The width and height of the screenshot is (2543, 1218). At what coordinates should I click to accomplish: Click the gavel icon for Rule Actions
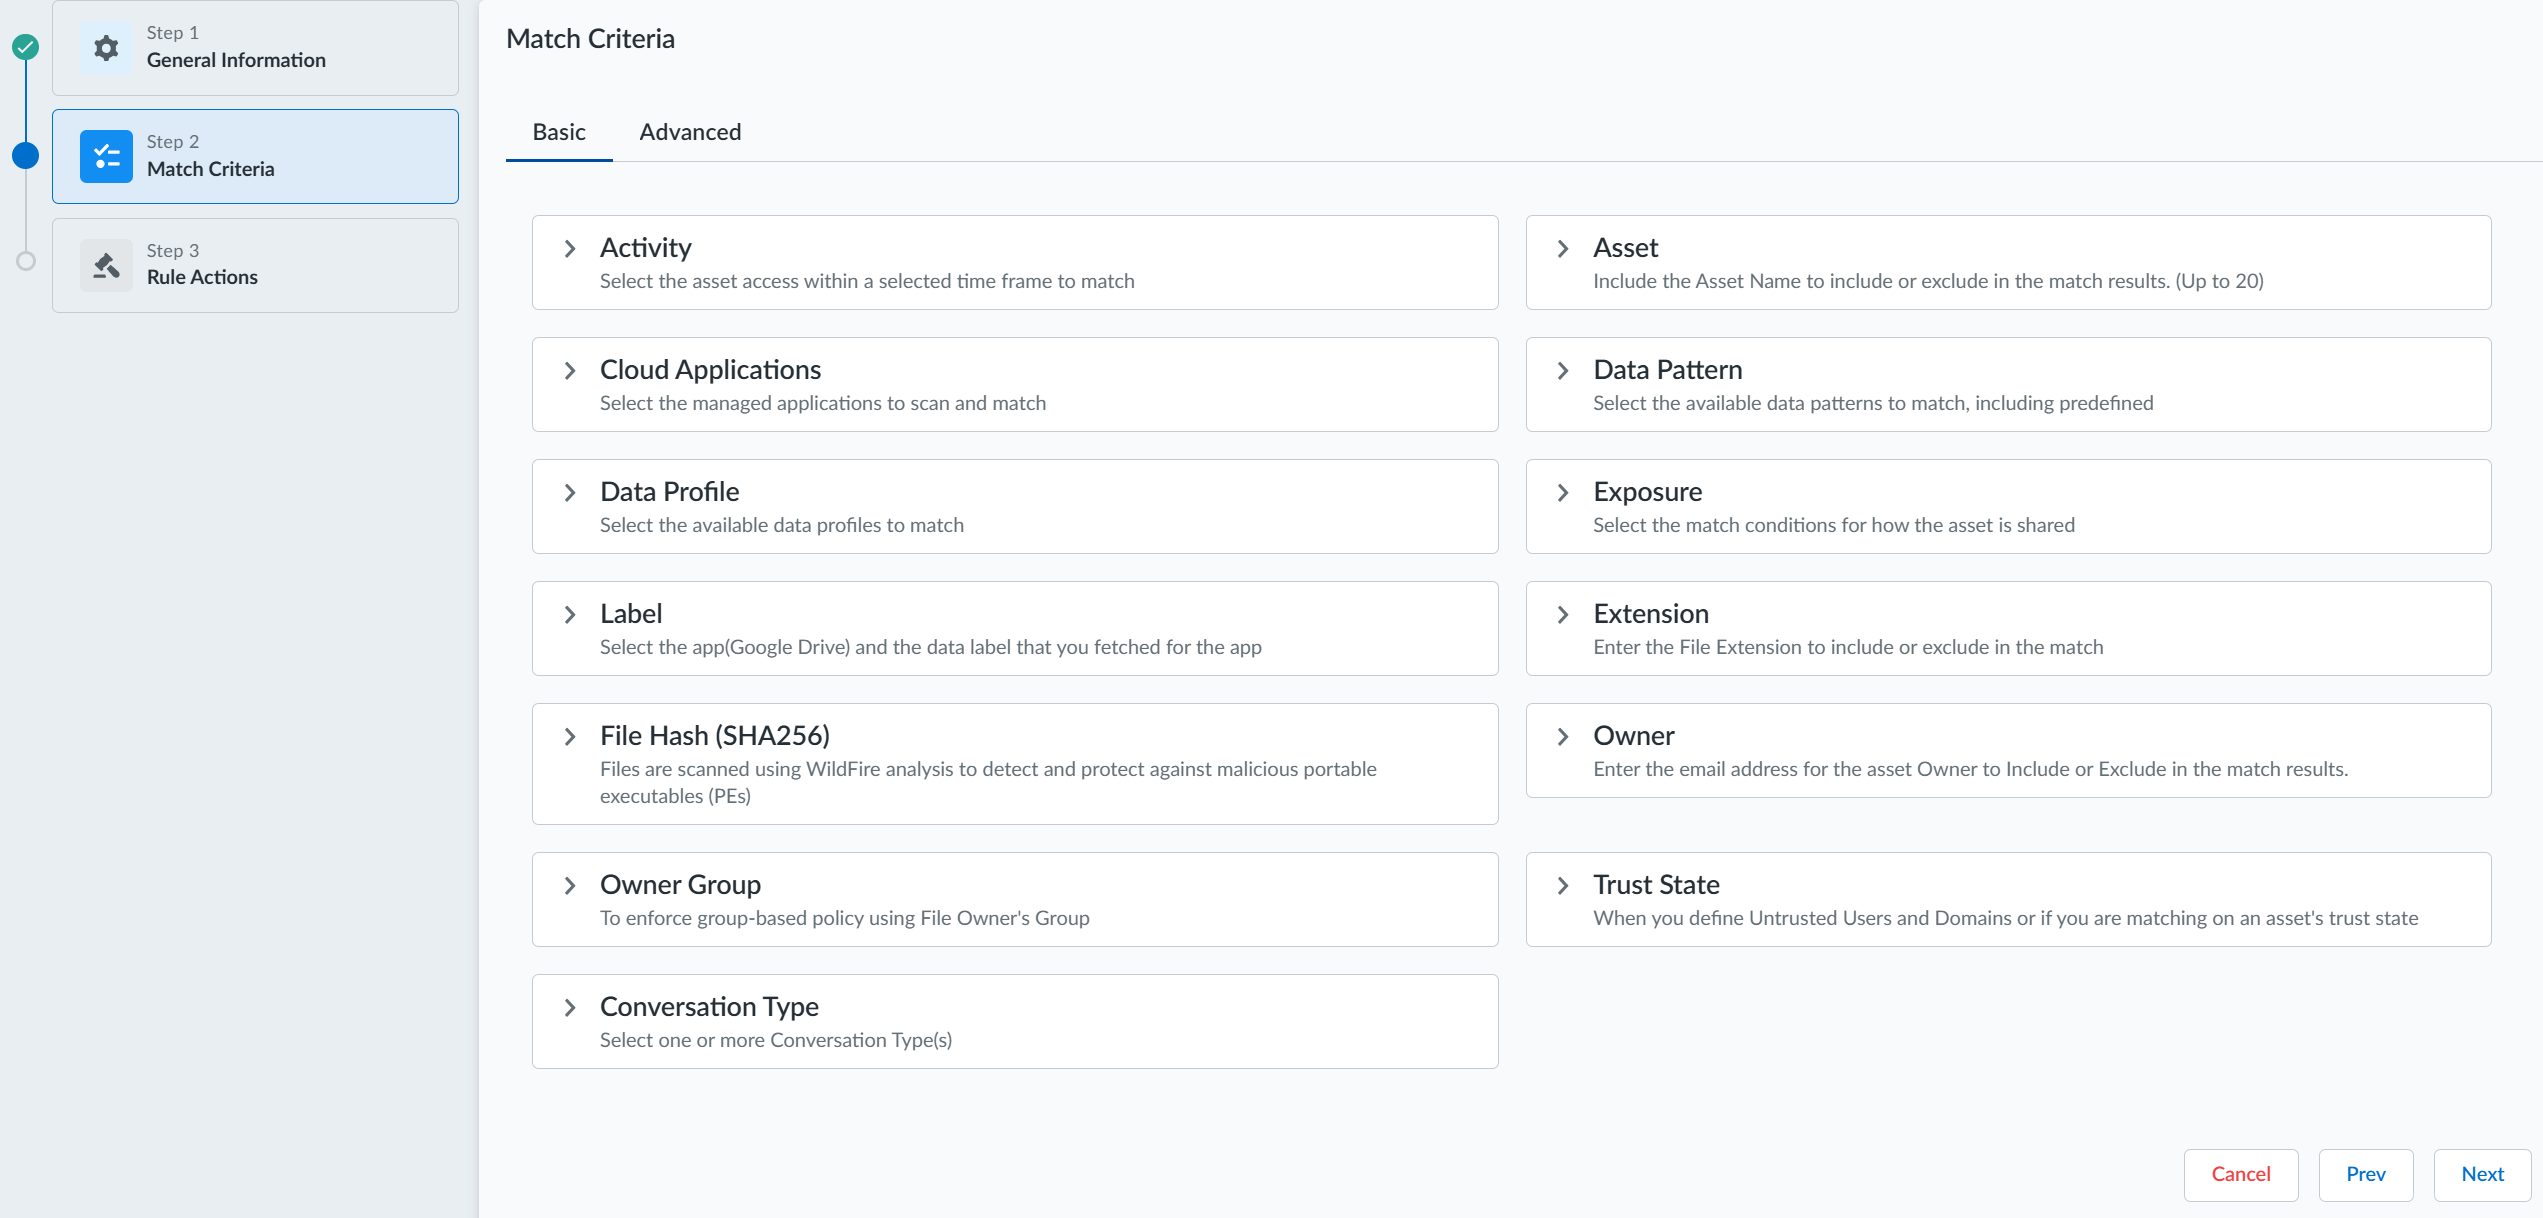point(106,265)
